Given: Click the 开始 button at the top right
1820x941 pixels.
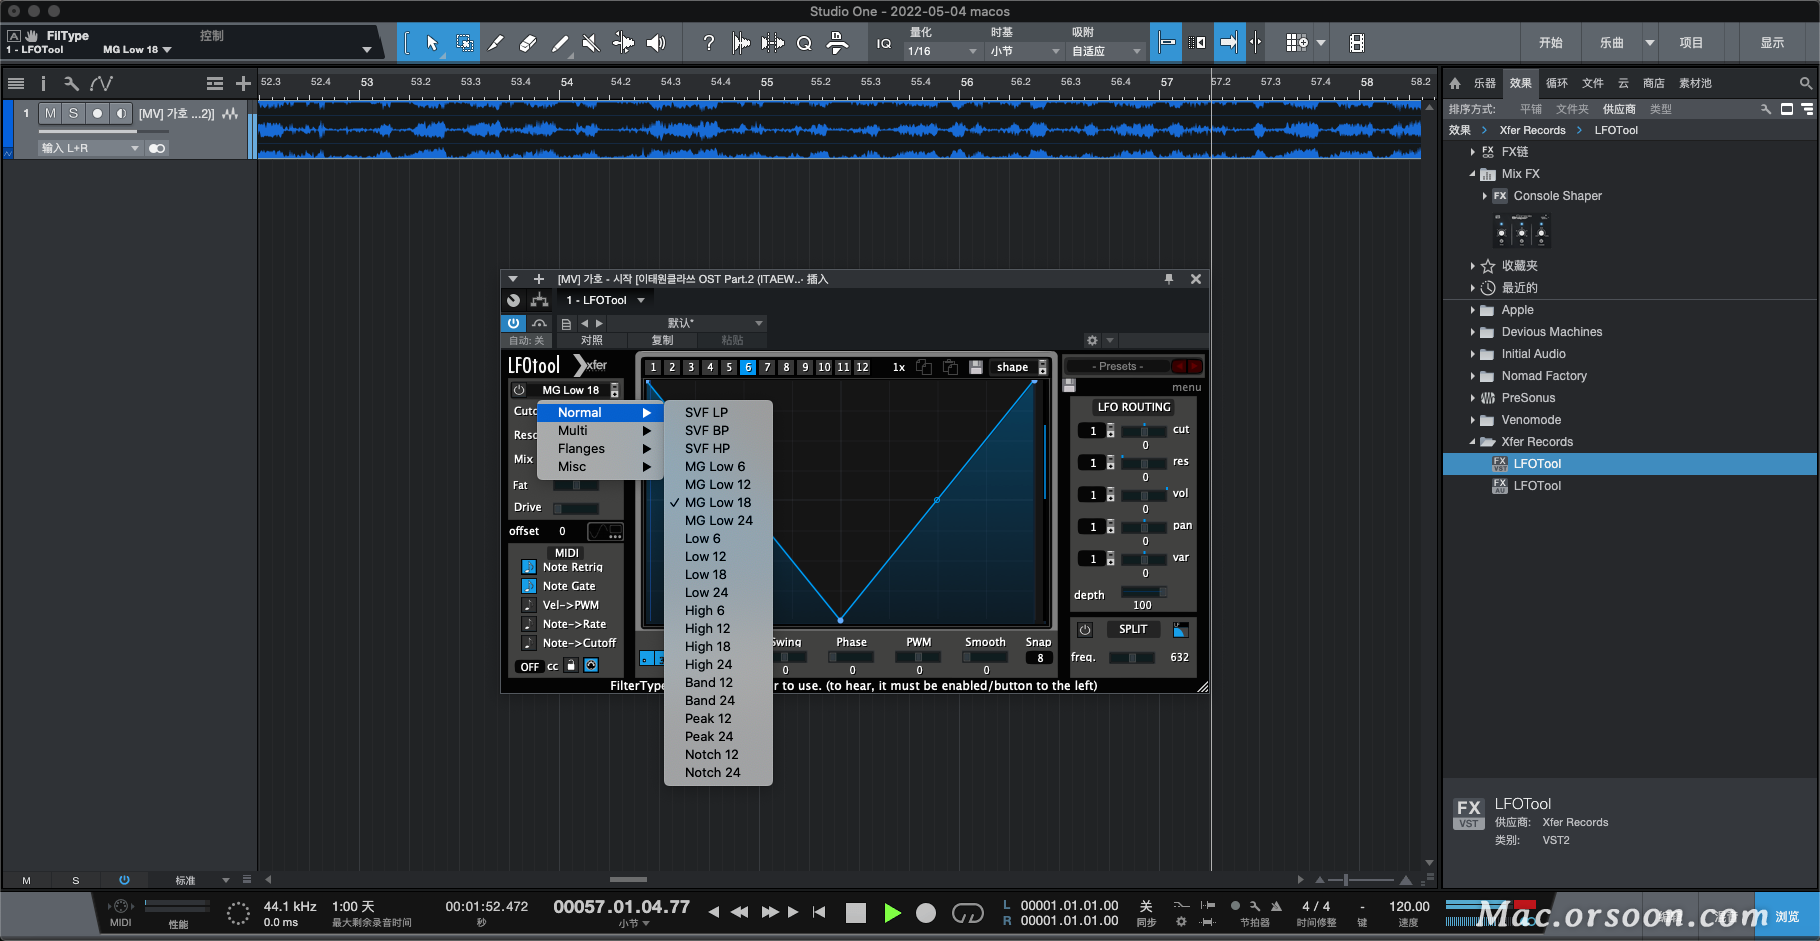Looking at the screenshot, I should 1551,42.
